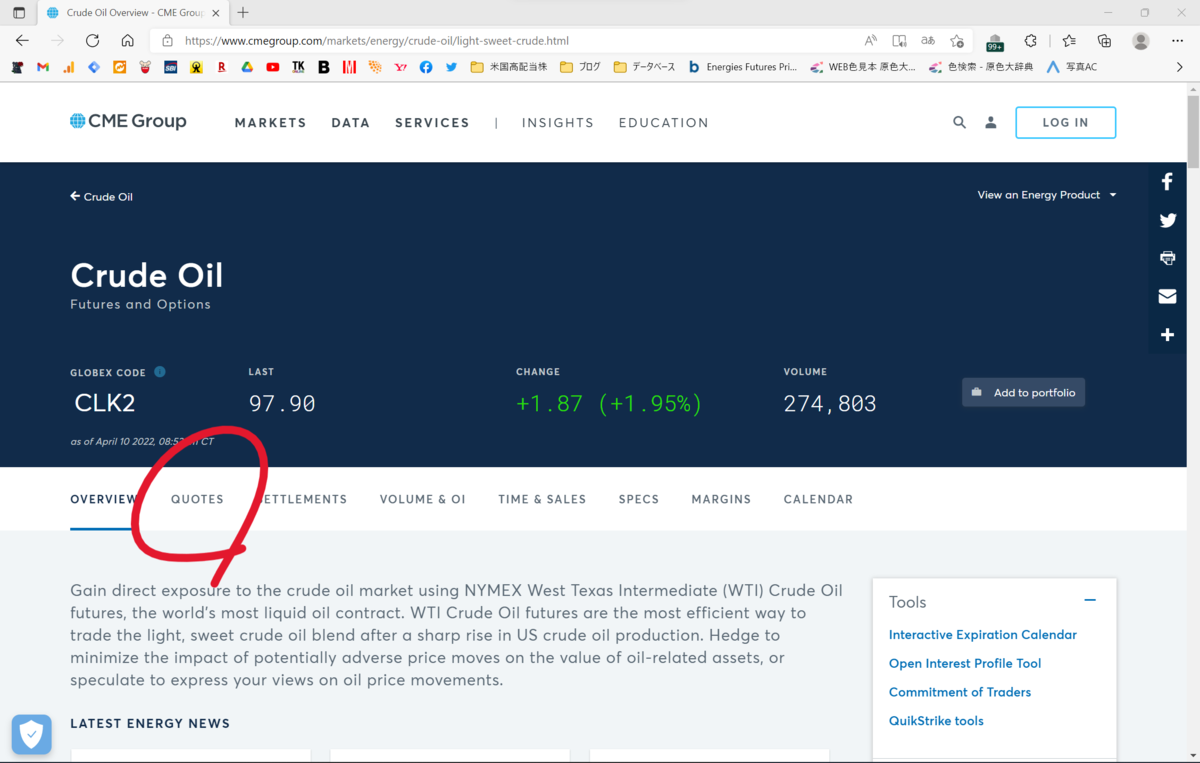Open Energies Futures Pri... bookmark
The height and width of the screenshot is (763, 1200).
pyautogui.click(x=742, y=67)
